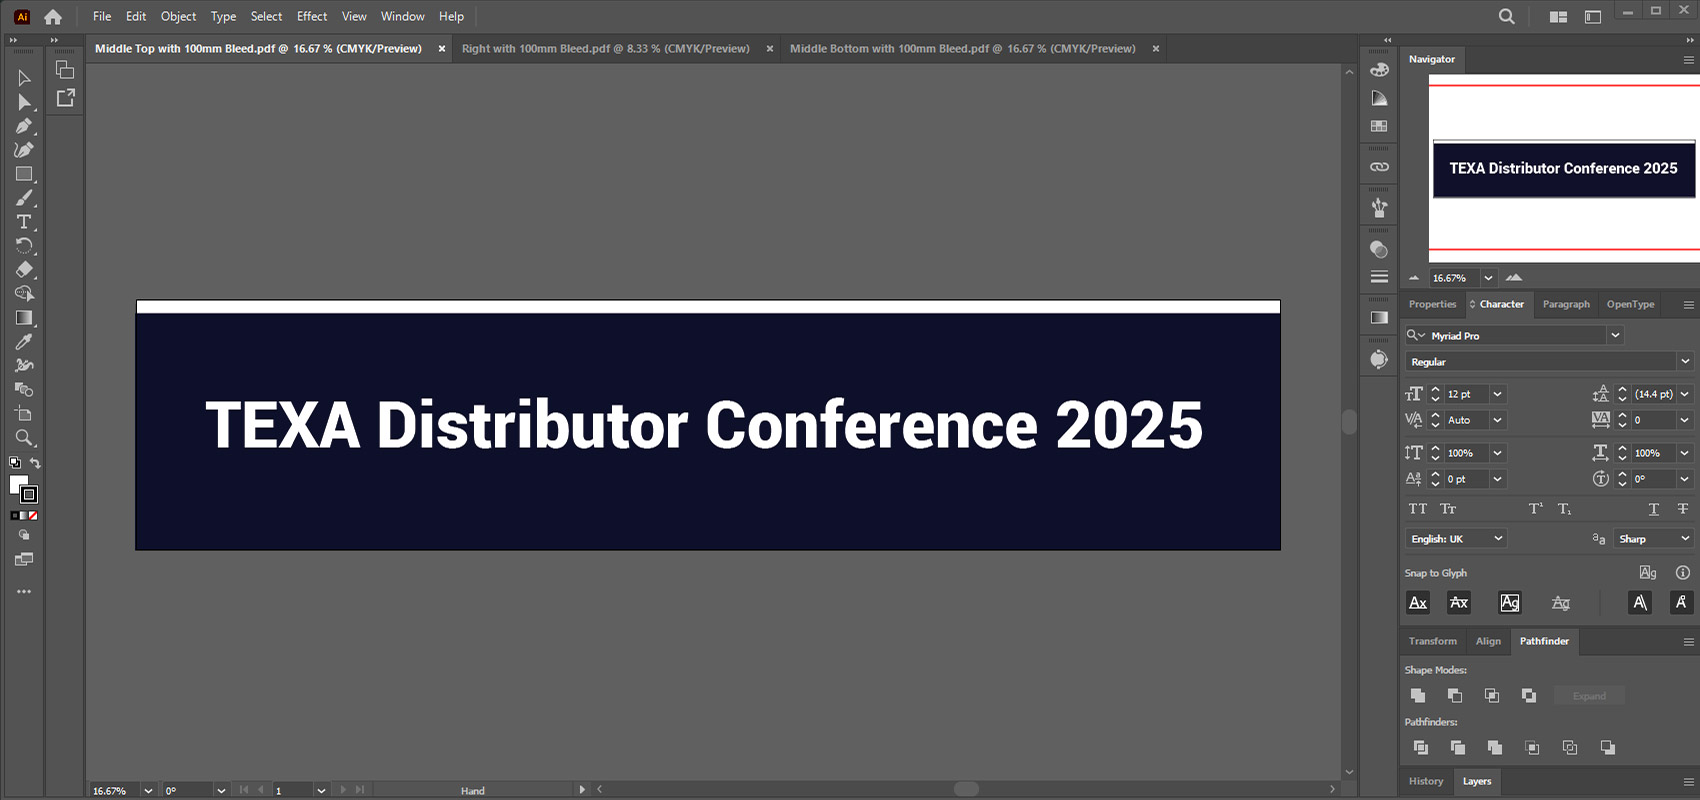This screenshot has width=1700, height=800.
Task: Select the Artboard tool
Action: (24, 414)
